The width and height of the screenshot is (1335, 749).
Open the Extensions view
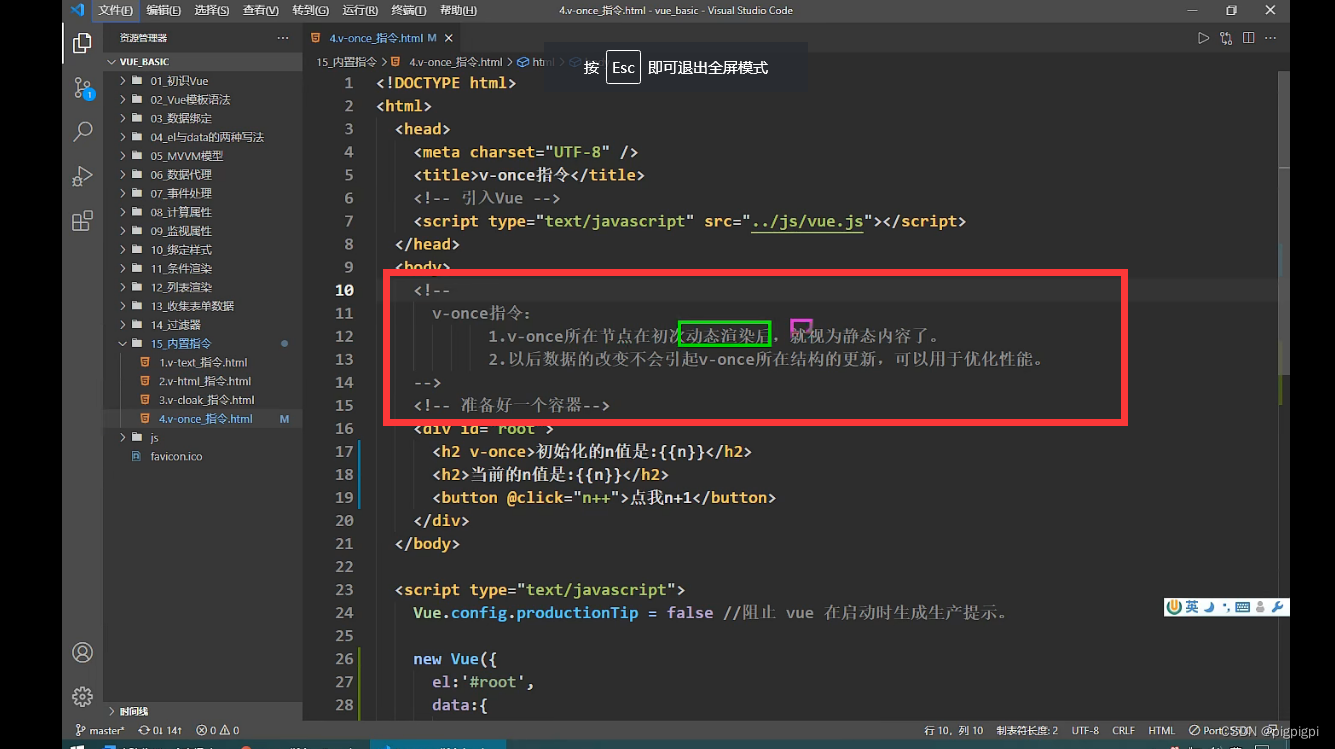[83, 221]
